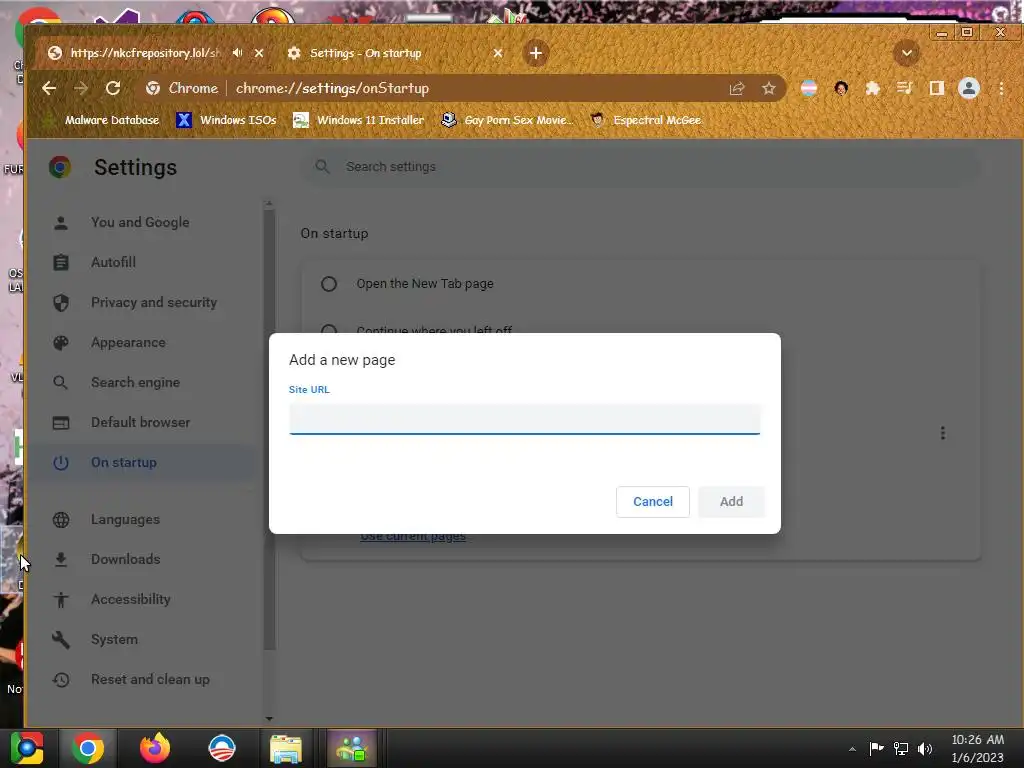The height and width of the screenshot is (768, 1024).
Task: Focus the Site URL text field
Action: pos(524,419)
